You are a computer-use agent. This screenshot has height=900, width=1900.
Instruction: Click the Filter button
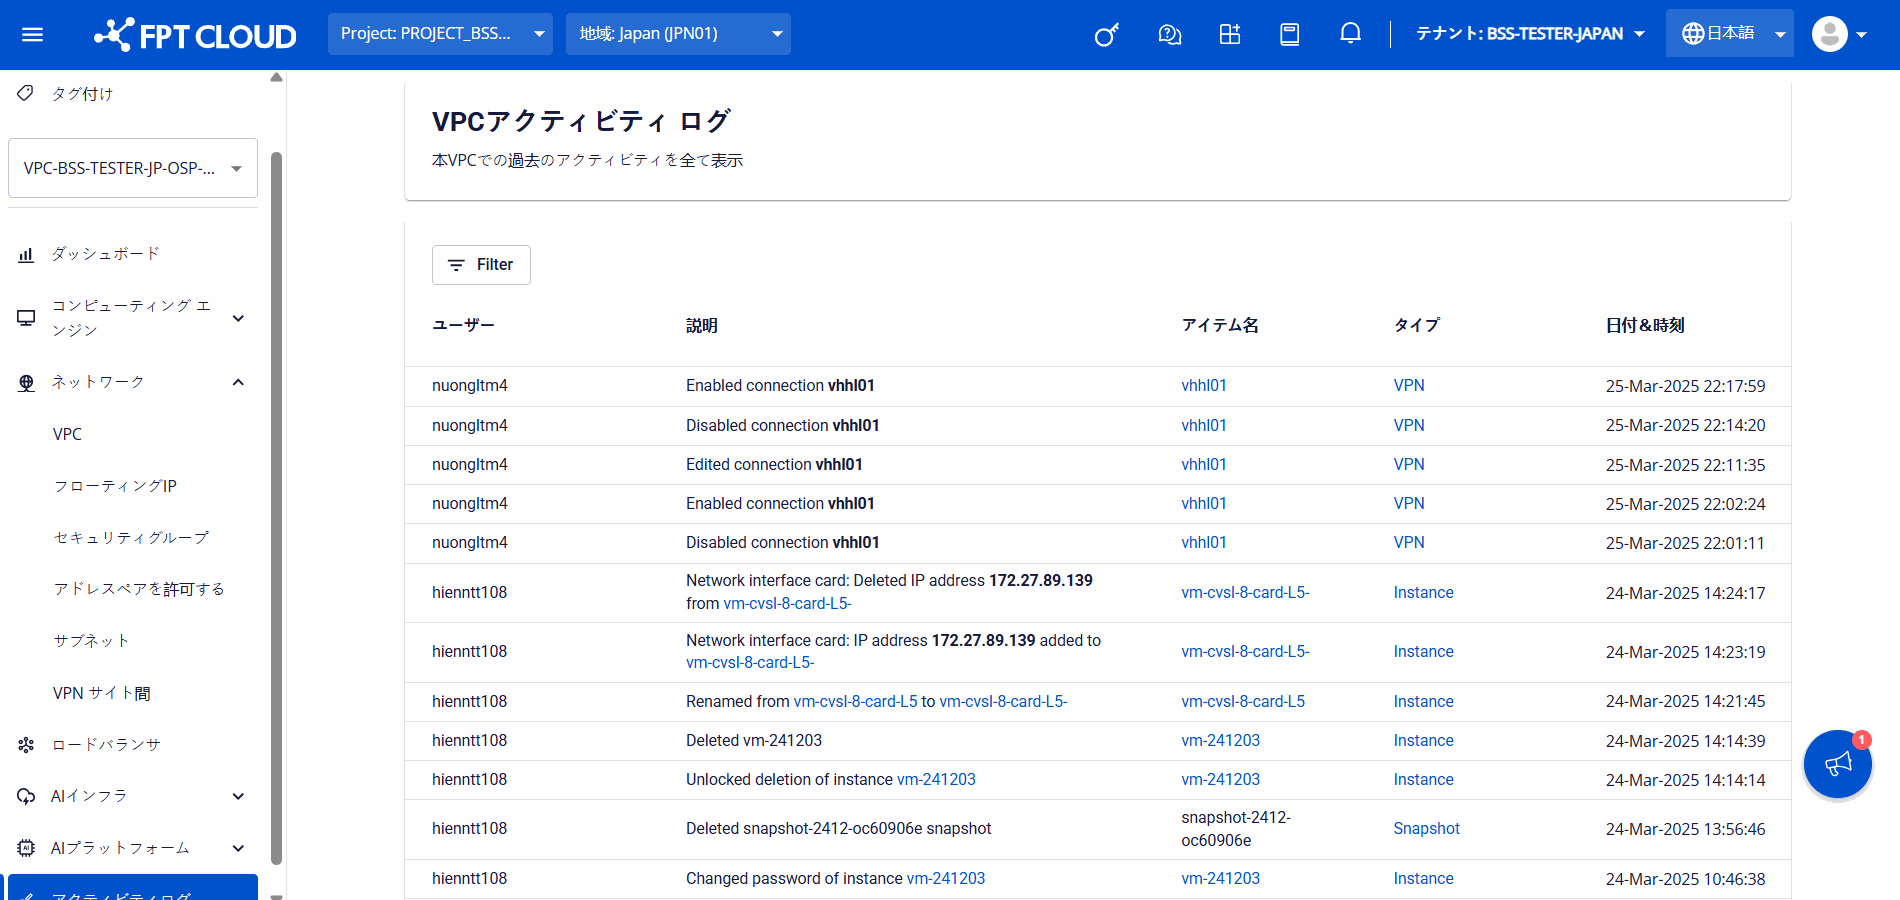481,265
